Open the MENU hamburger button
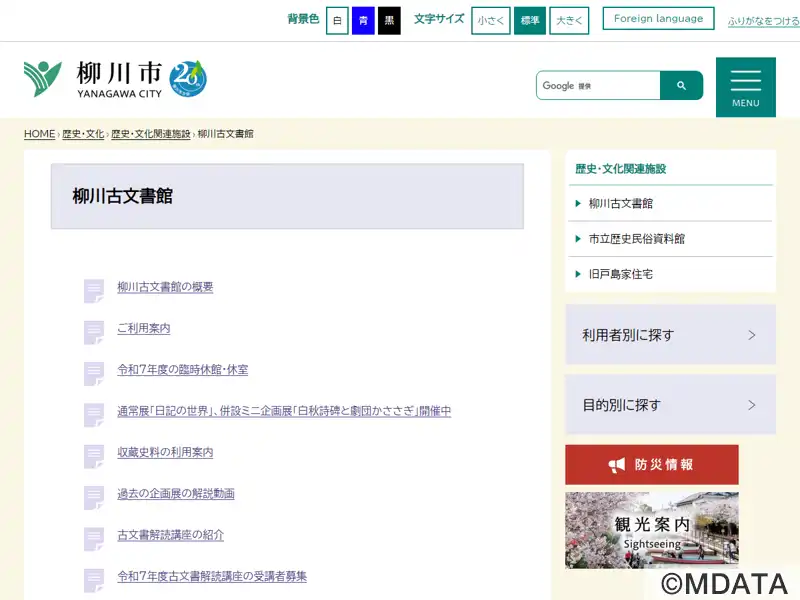800x600 pixels. 745,87
